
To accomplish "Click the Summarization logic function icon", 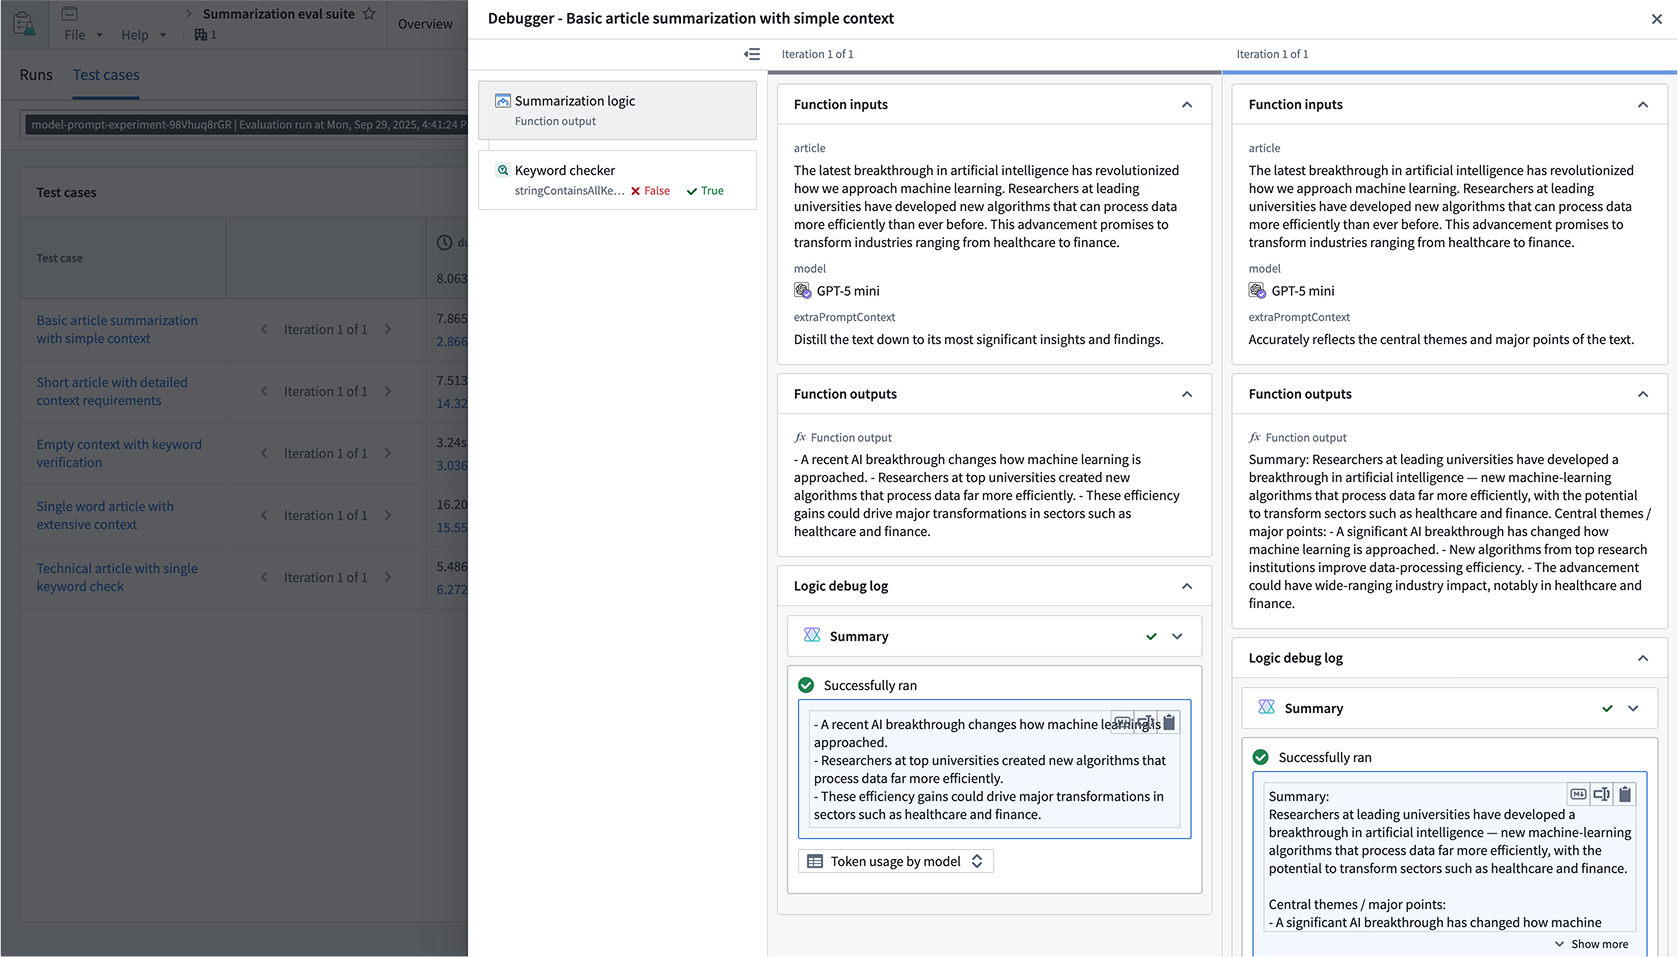I will click(503, 101).
